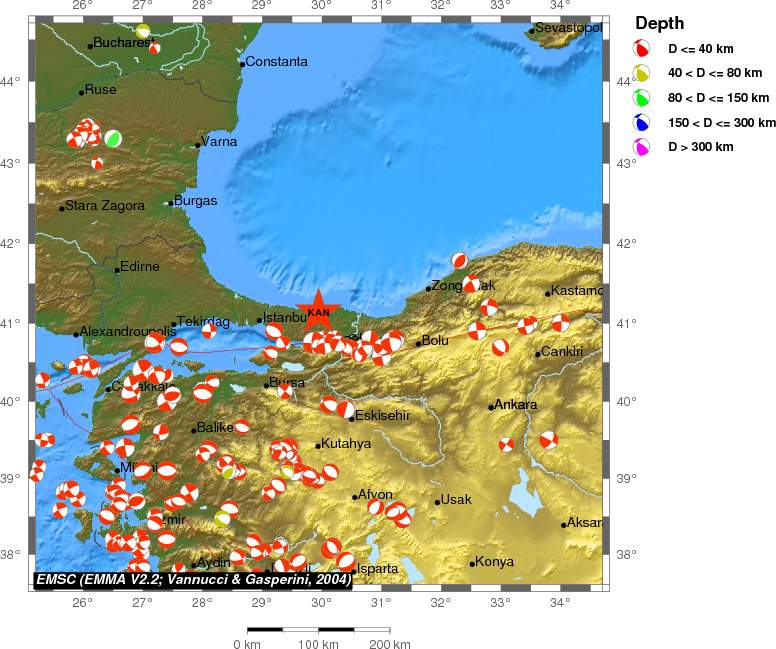Select the Konya city label
The image size is (776, 649).
tap(497, 562)
